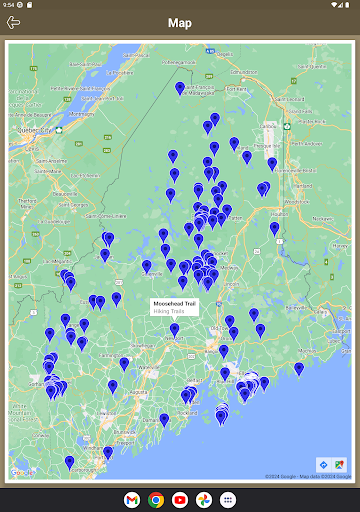Open location in Google Maps icon
360x512 pixels.
[339, 465]
